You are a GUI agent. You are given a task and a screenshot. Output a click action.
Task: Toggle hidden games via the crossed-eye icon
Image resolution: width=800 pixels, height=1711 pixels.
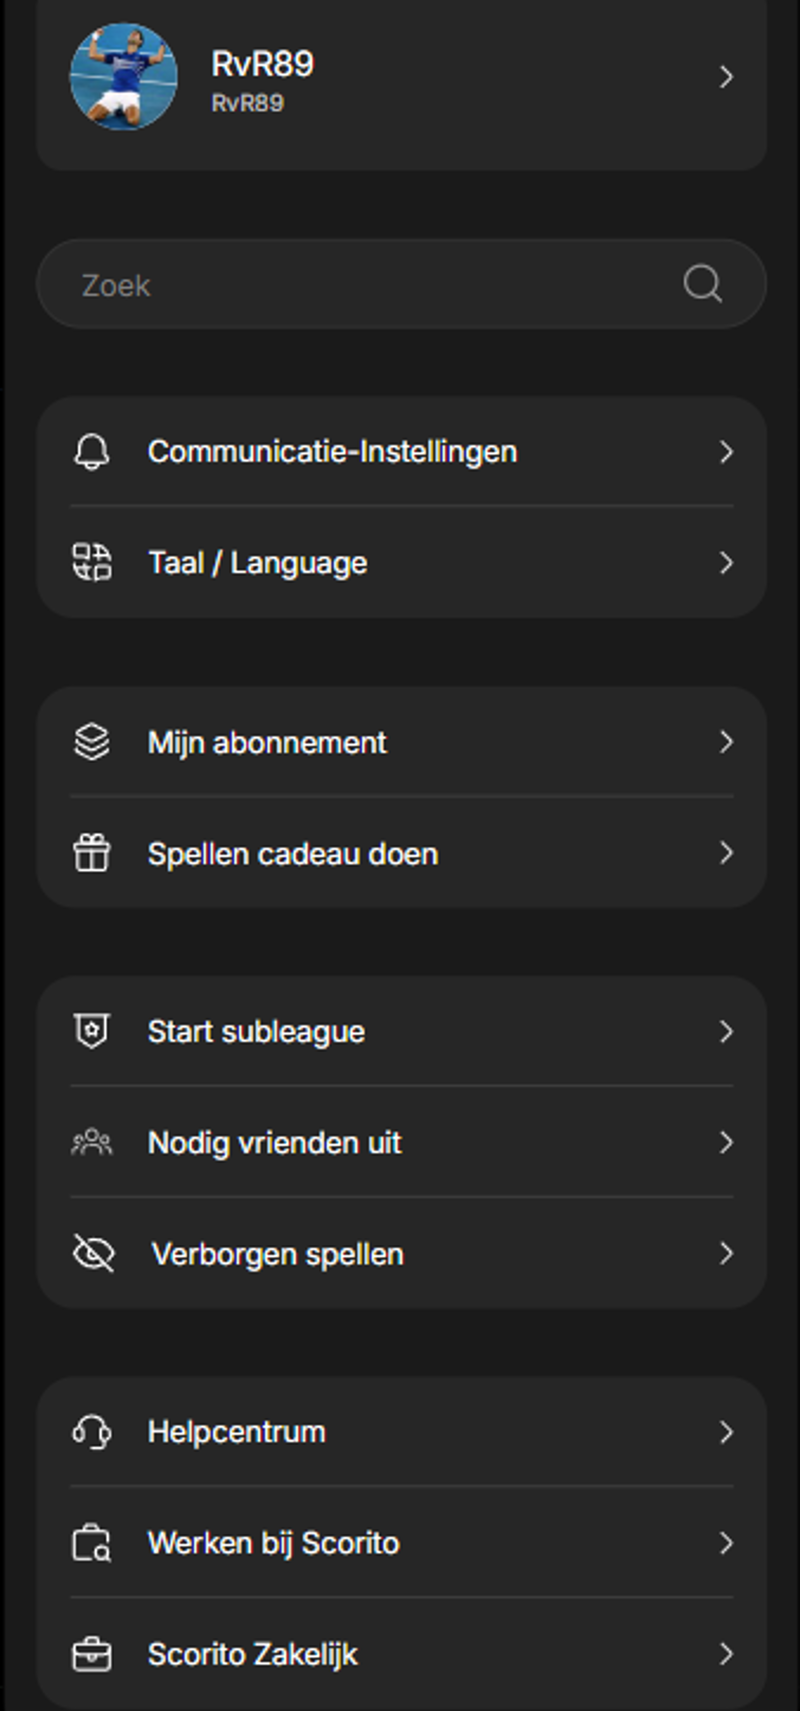[93, 1253]
